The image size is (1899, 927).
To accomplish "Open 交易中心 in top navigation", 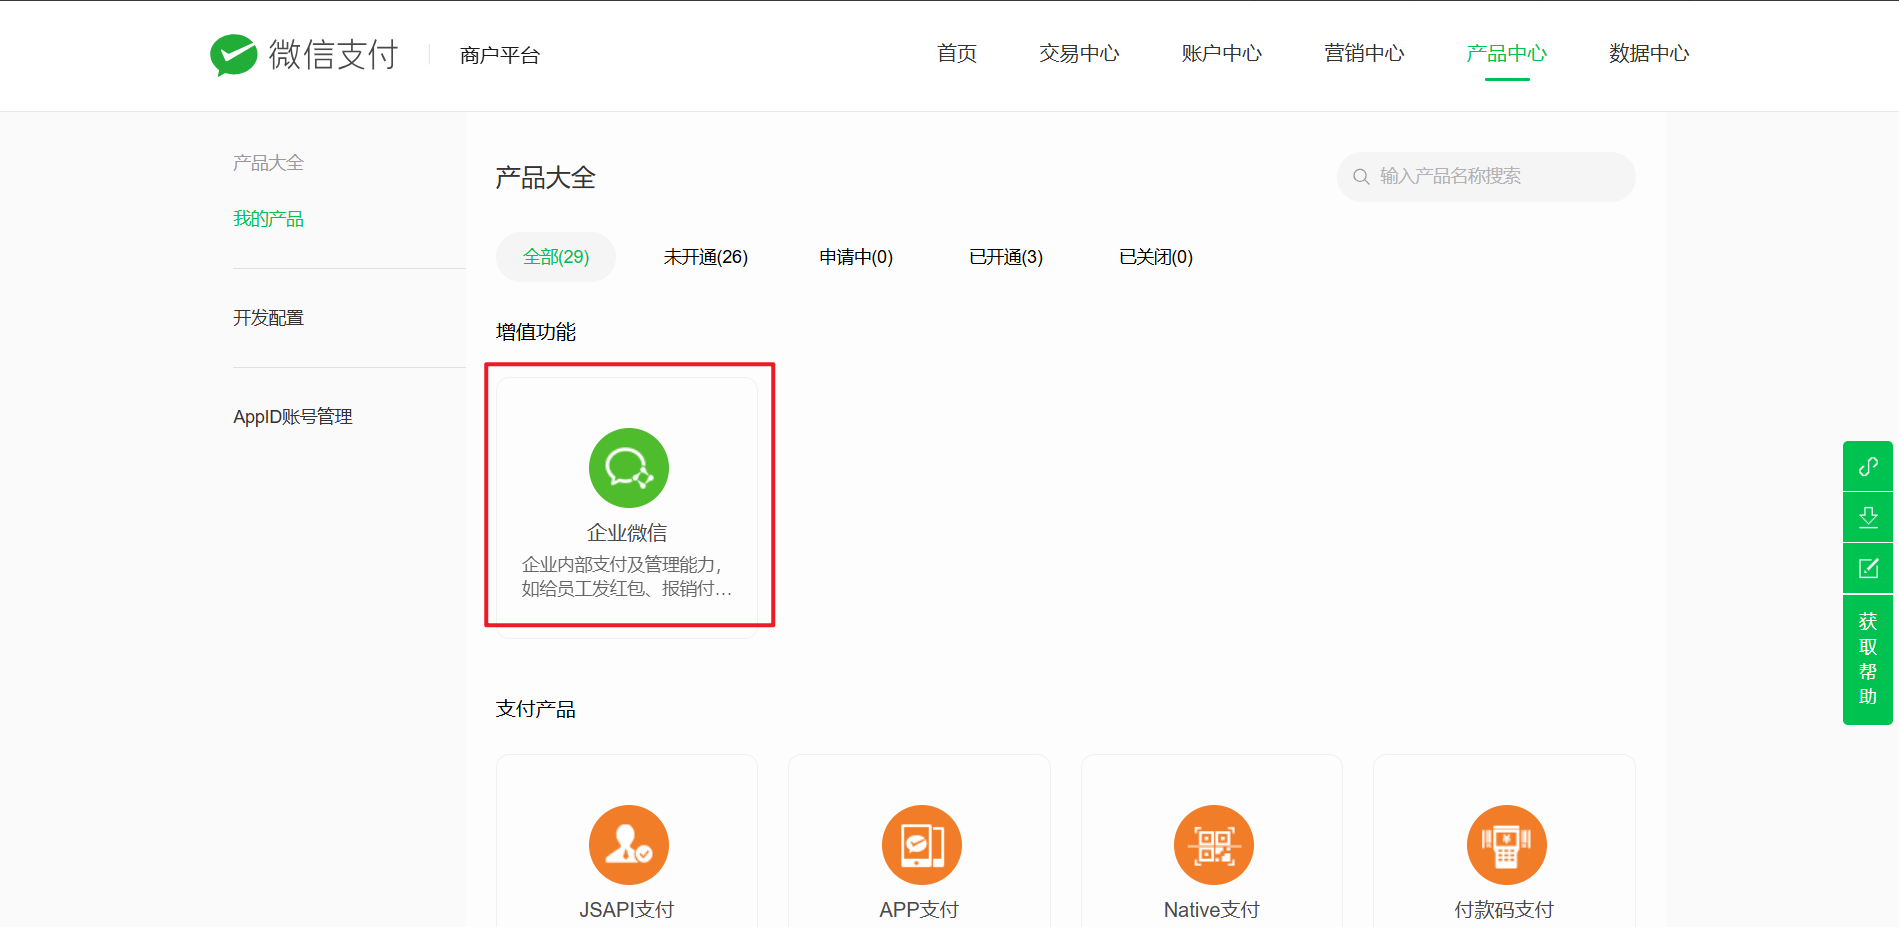I will click(x=1079, y=54).
